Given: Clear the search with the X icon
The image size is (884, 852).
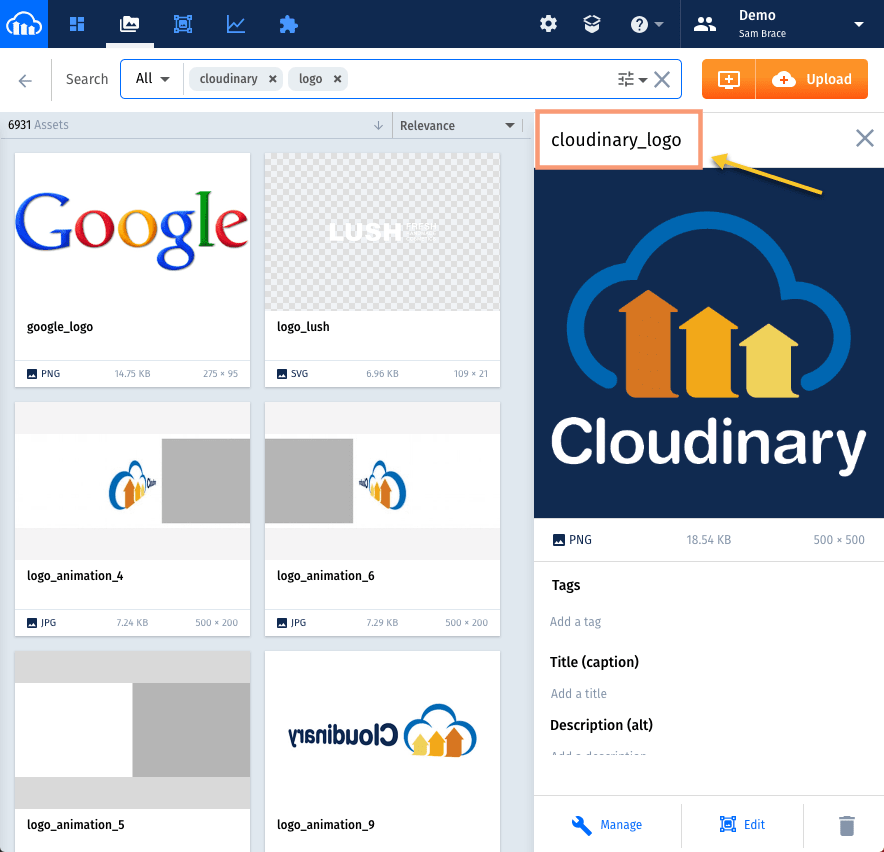Looking at the screenshot, I should pyautogui.click(x=661, y=79).
